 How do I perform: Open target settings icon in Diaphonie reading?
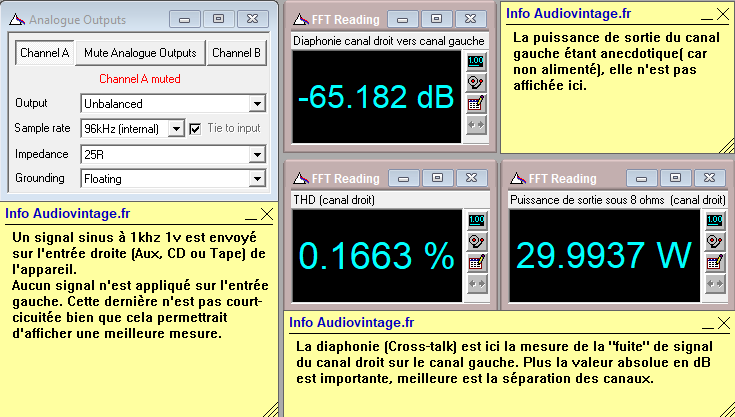(476, 82)
